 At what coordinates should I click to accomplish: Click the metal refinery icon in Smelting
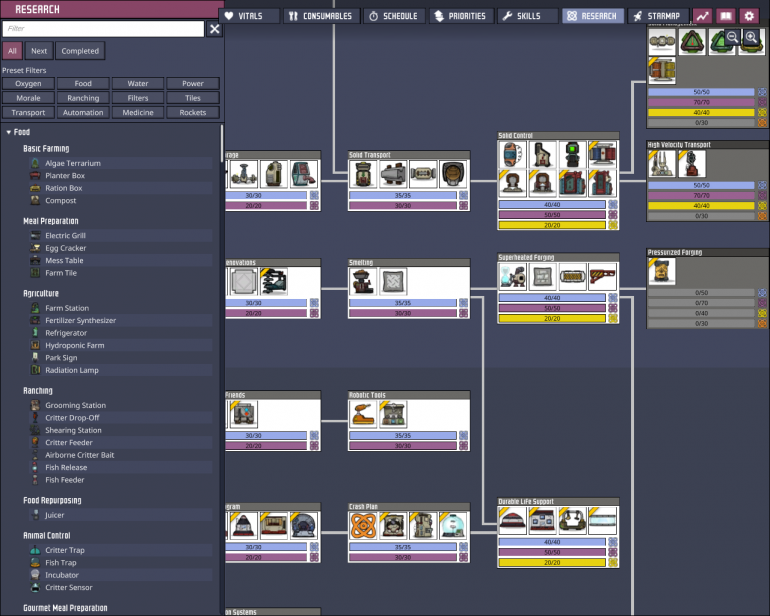[x=363, y=281]
